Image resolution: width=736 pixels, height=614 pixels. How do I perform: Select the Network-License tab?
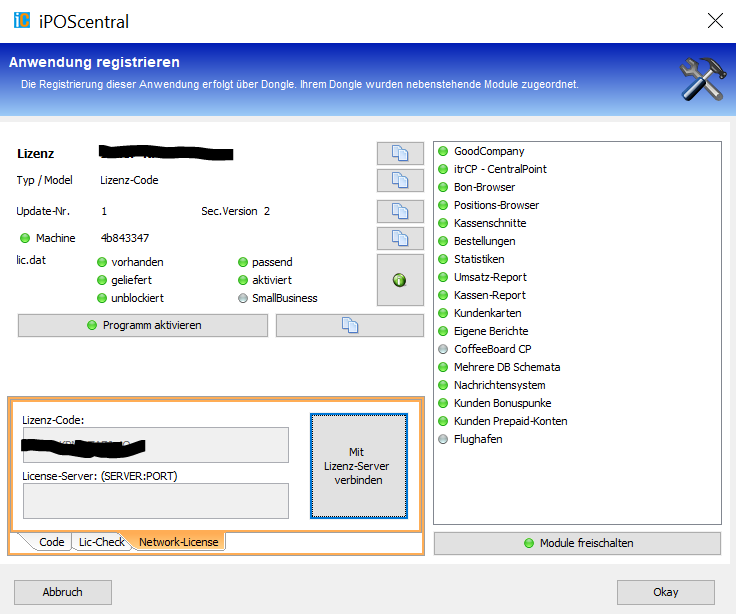178,542
